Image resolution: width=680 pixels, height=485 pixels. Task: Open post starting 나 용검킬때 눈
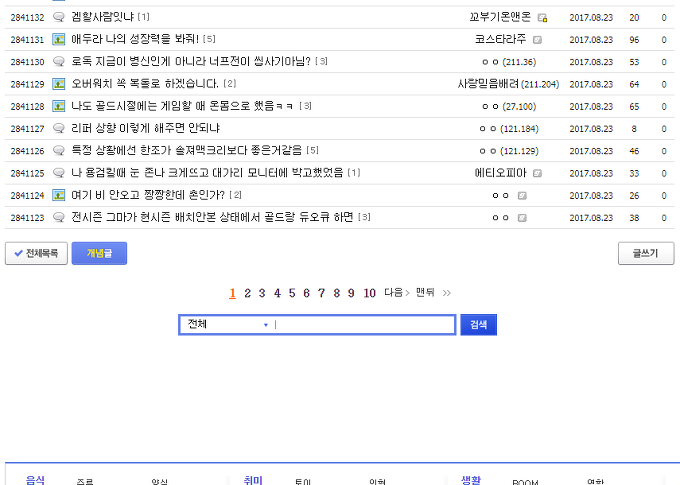coord(207,173)
